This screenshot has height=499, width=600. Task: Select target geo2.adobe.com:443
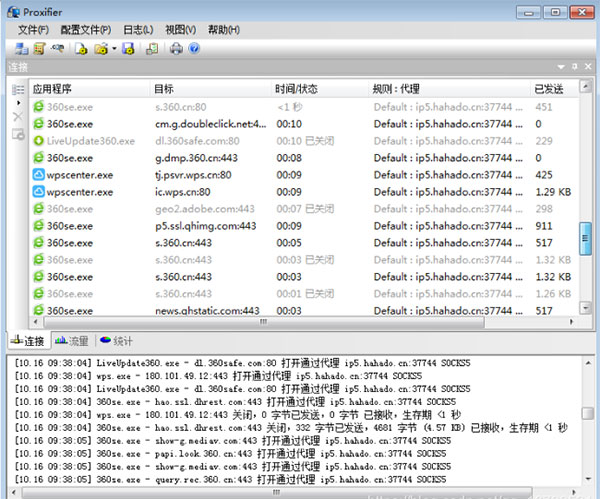205,209
